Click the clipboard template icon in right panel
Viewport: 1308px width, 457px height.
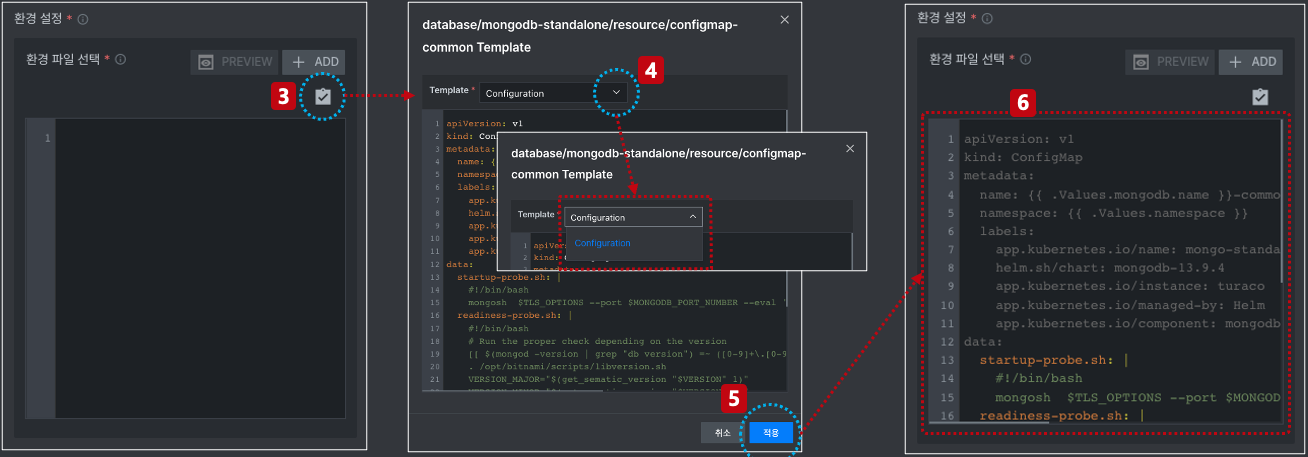click(x=1260, y=96)
